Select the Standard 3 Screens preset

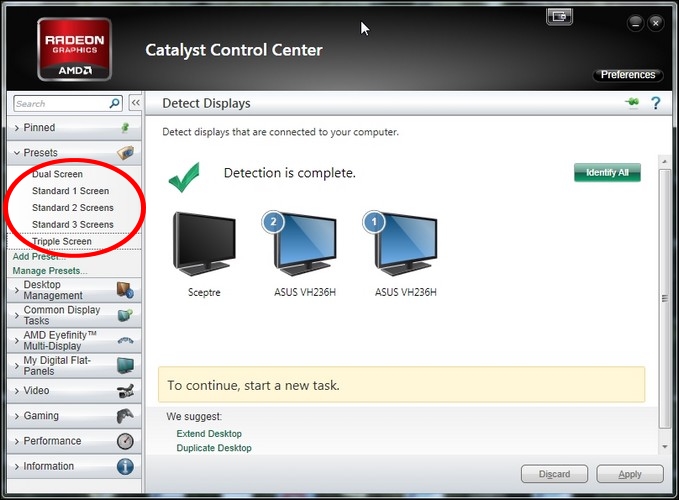pos(73,225)
